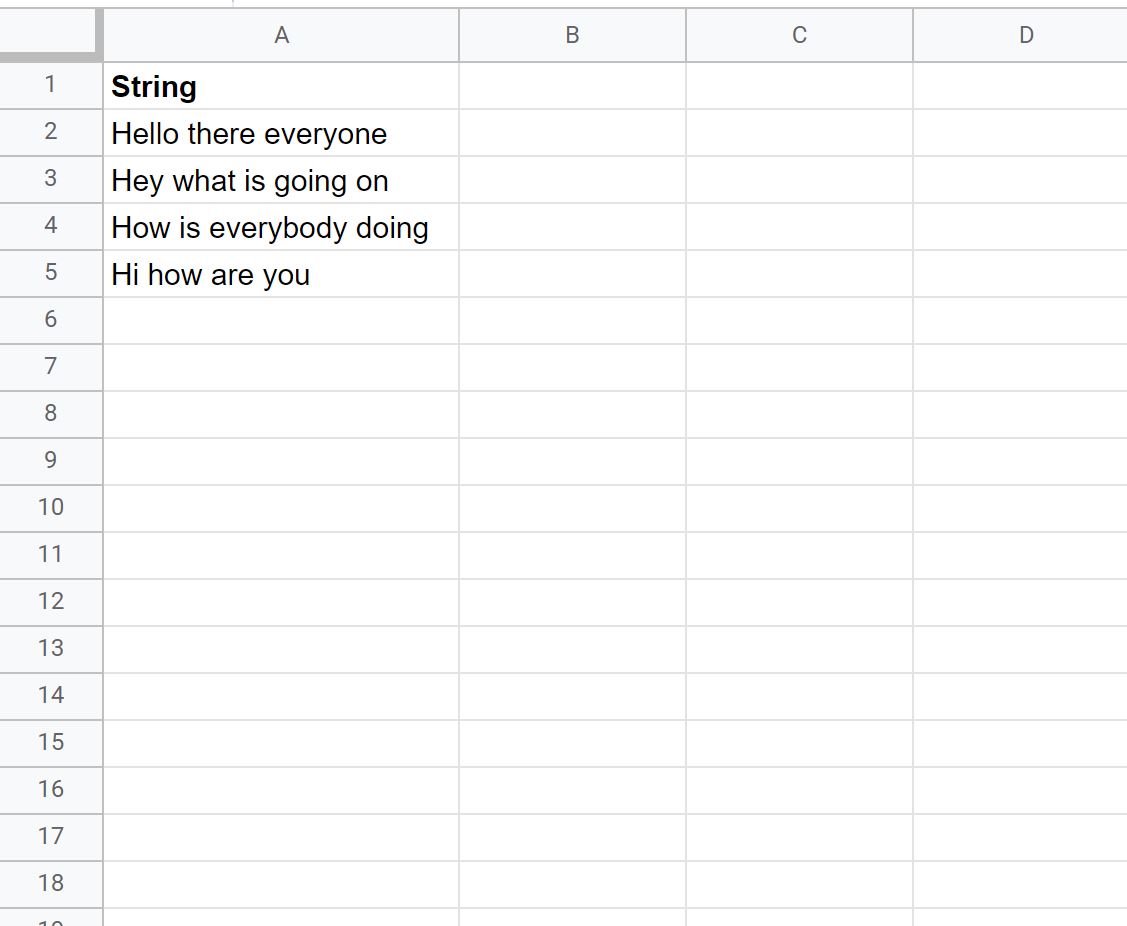Select row 6 header
Image resolution: width=1127 pixels, height=926 pixels.
(x=50, y=321)
